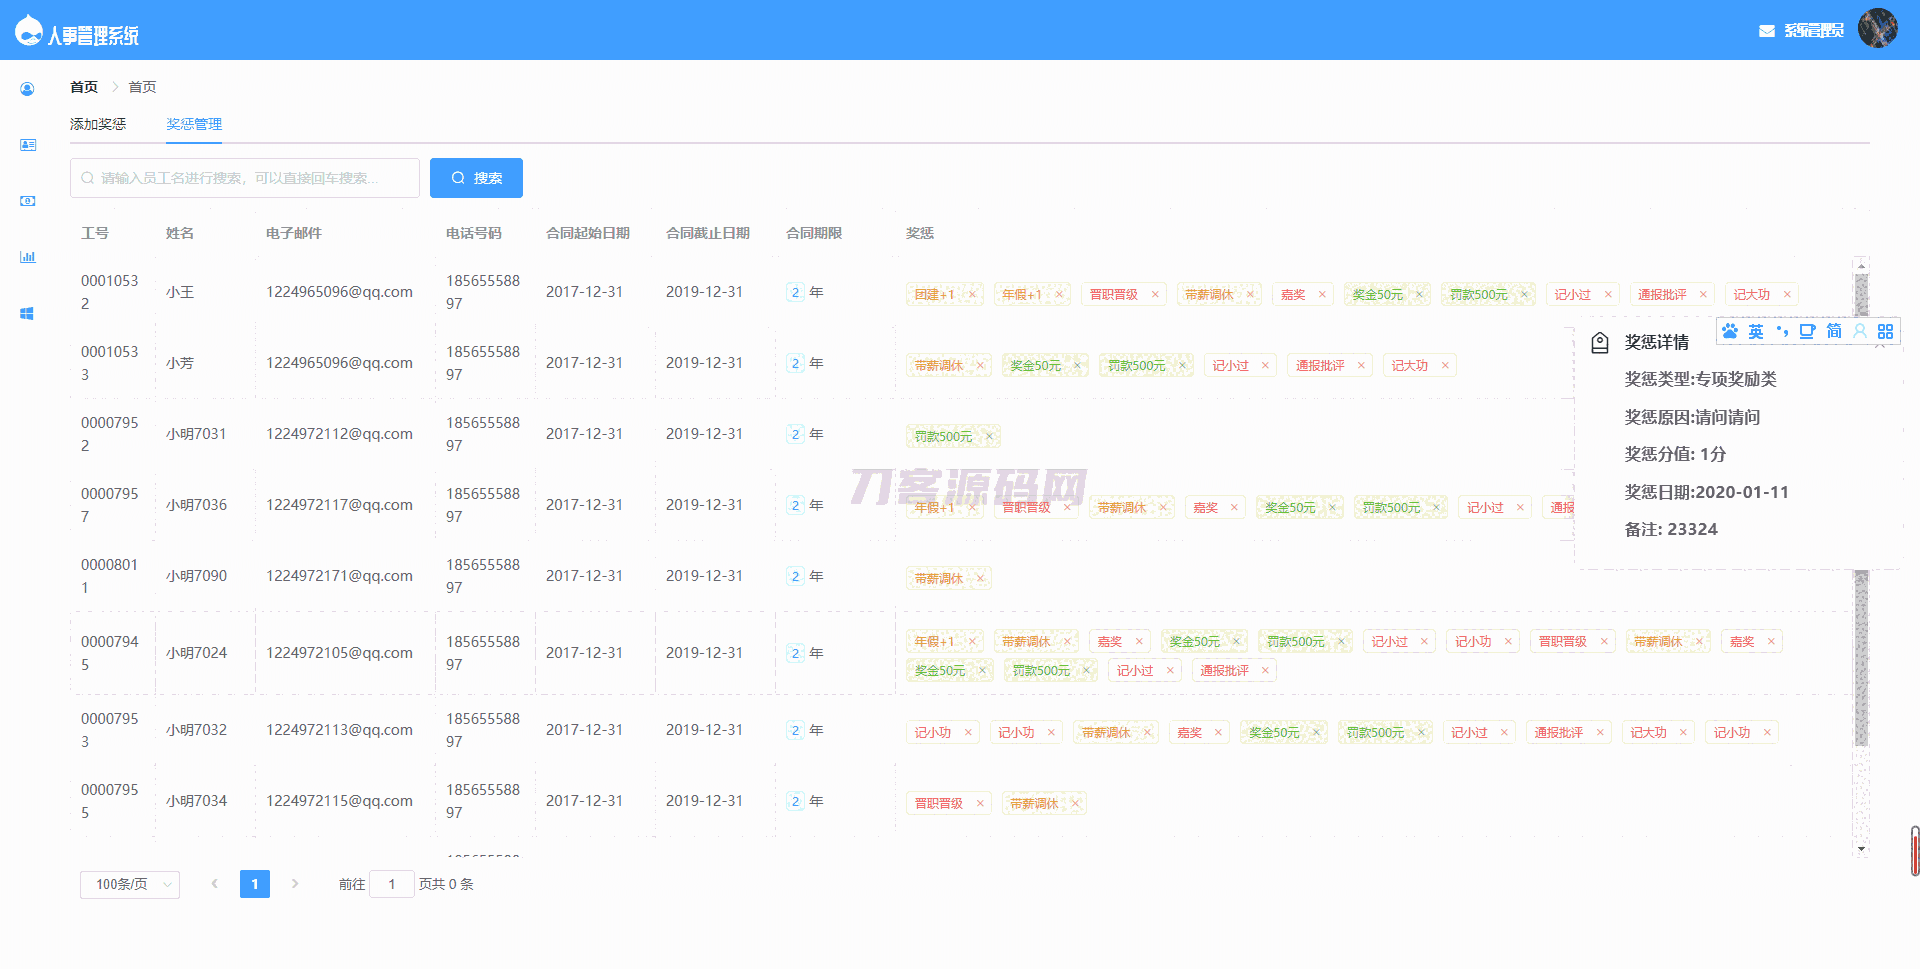Open the bar chart statistics sidebar icon
The image size is (1920, 969).
27,257
